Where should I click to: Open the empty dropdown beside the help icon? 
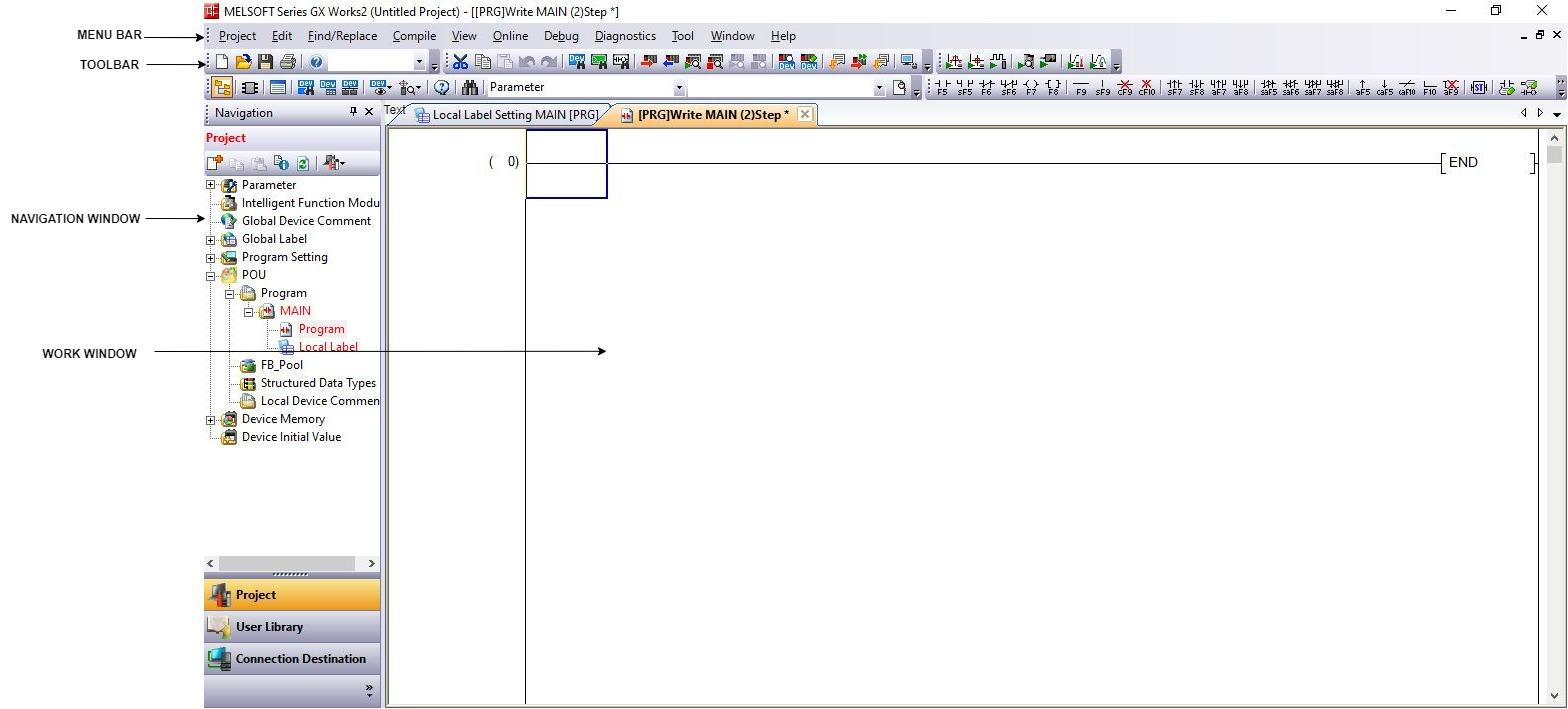pyautogui.click(x=419, y=61)
